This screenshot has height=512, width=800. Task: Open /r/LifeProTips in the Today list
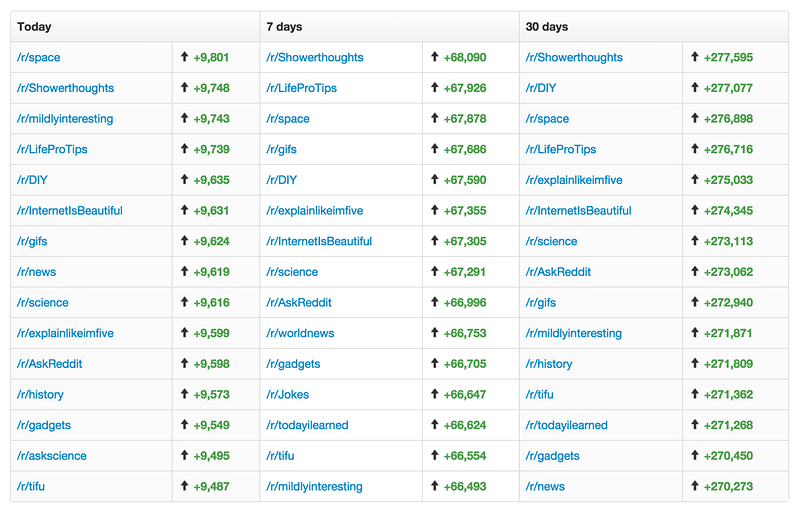click(52, 149)
